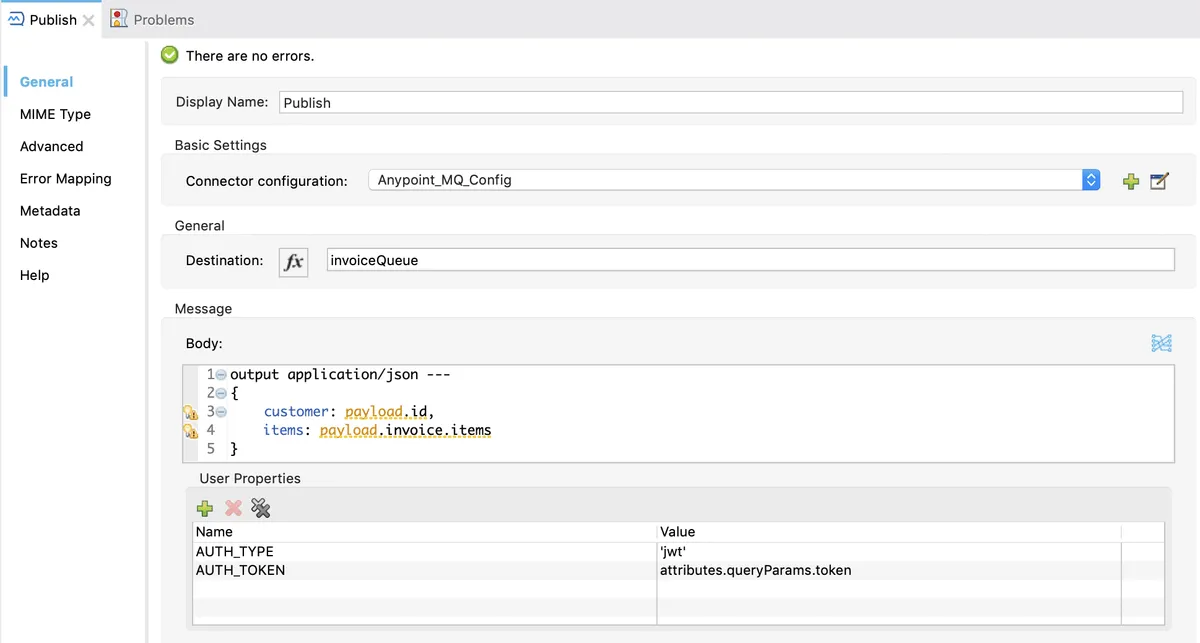The width and height of the screenshot is (1200, 643).
Task: Click the Display Name input field
Action: [730, 102]
